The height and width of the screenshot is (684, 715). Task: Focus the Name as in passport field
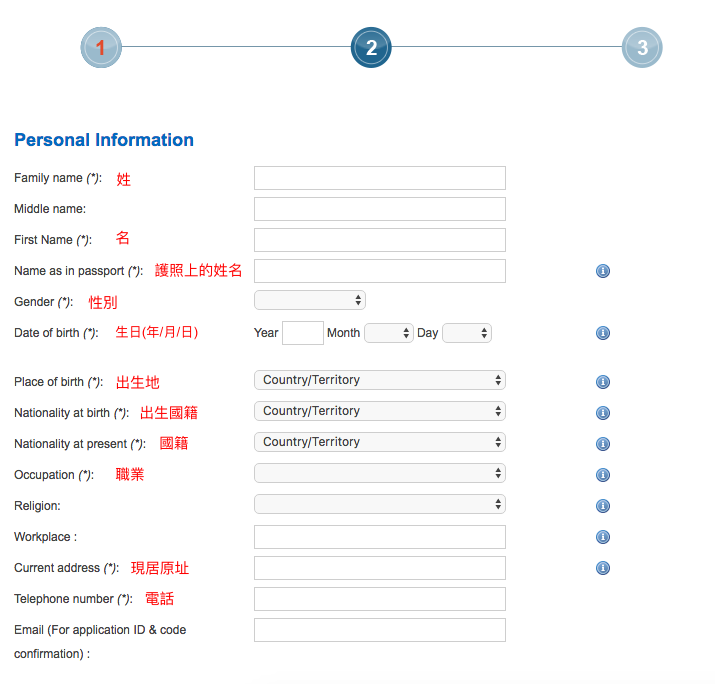[380, 271]
